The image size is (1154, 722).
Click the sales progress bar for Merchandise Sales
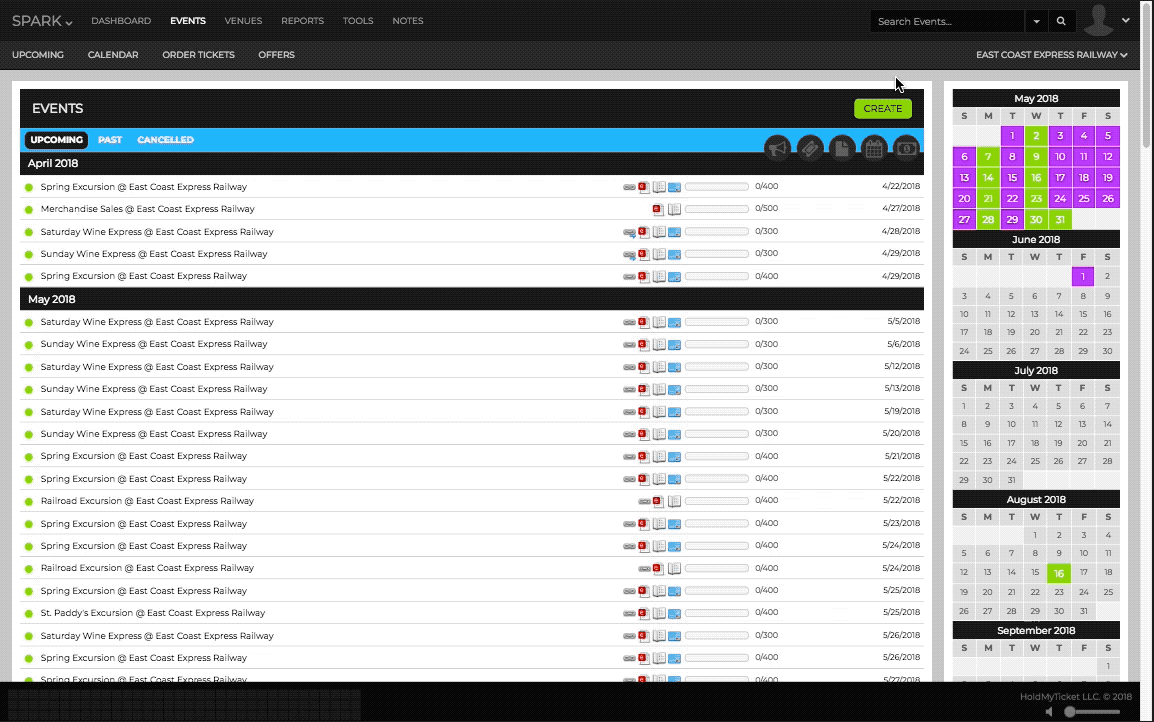pyautogui.click(x=717, y=209)
